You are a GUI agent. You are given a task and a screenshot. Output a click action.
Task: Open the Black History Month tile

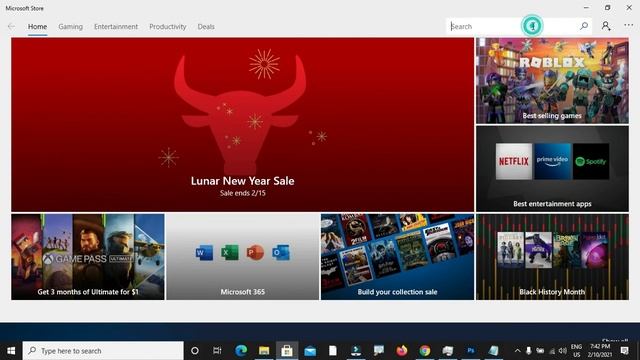(552, 257)
